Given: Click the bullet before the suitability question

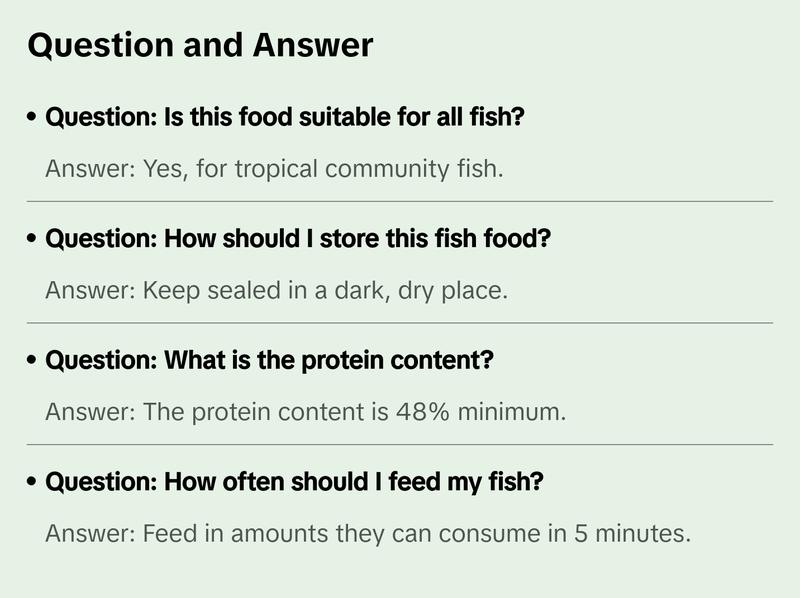Looking at the screenshot, I should [35, 119].
